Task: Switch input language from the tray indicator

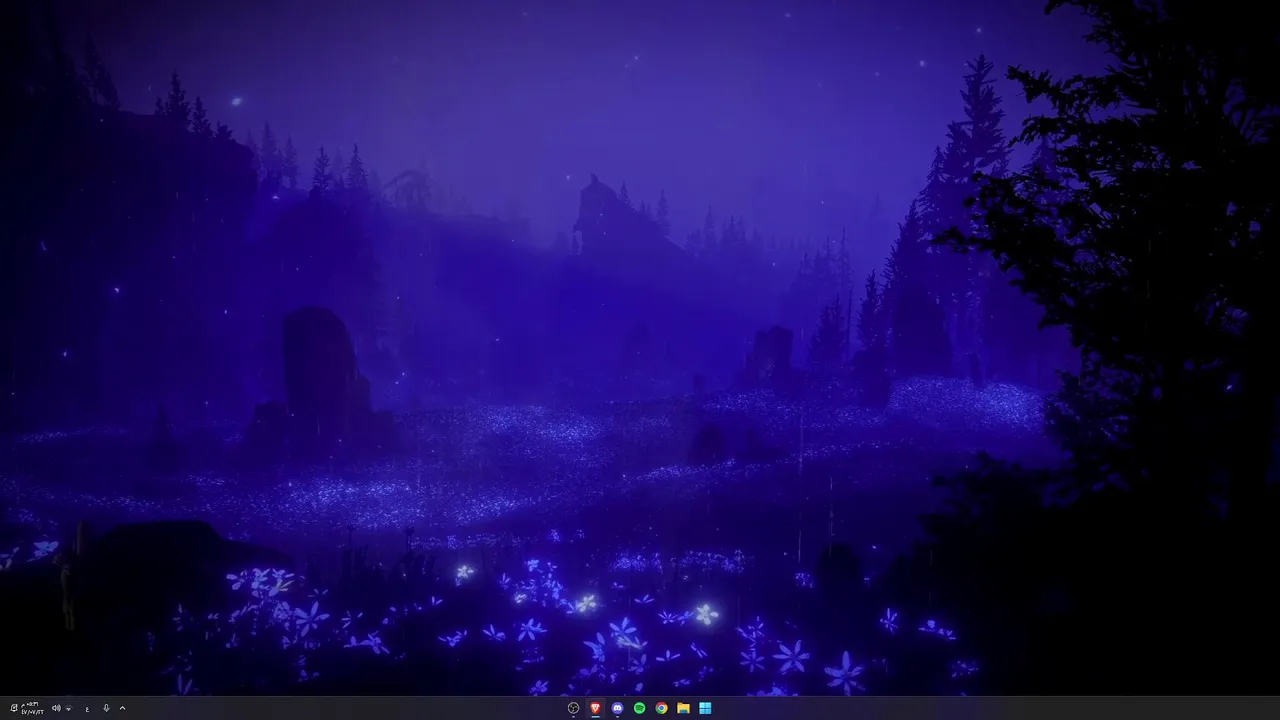Action: click(87, 709)
